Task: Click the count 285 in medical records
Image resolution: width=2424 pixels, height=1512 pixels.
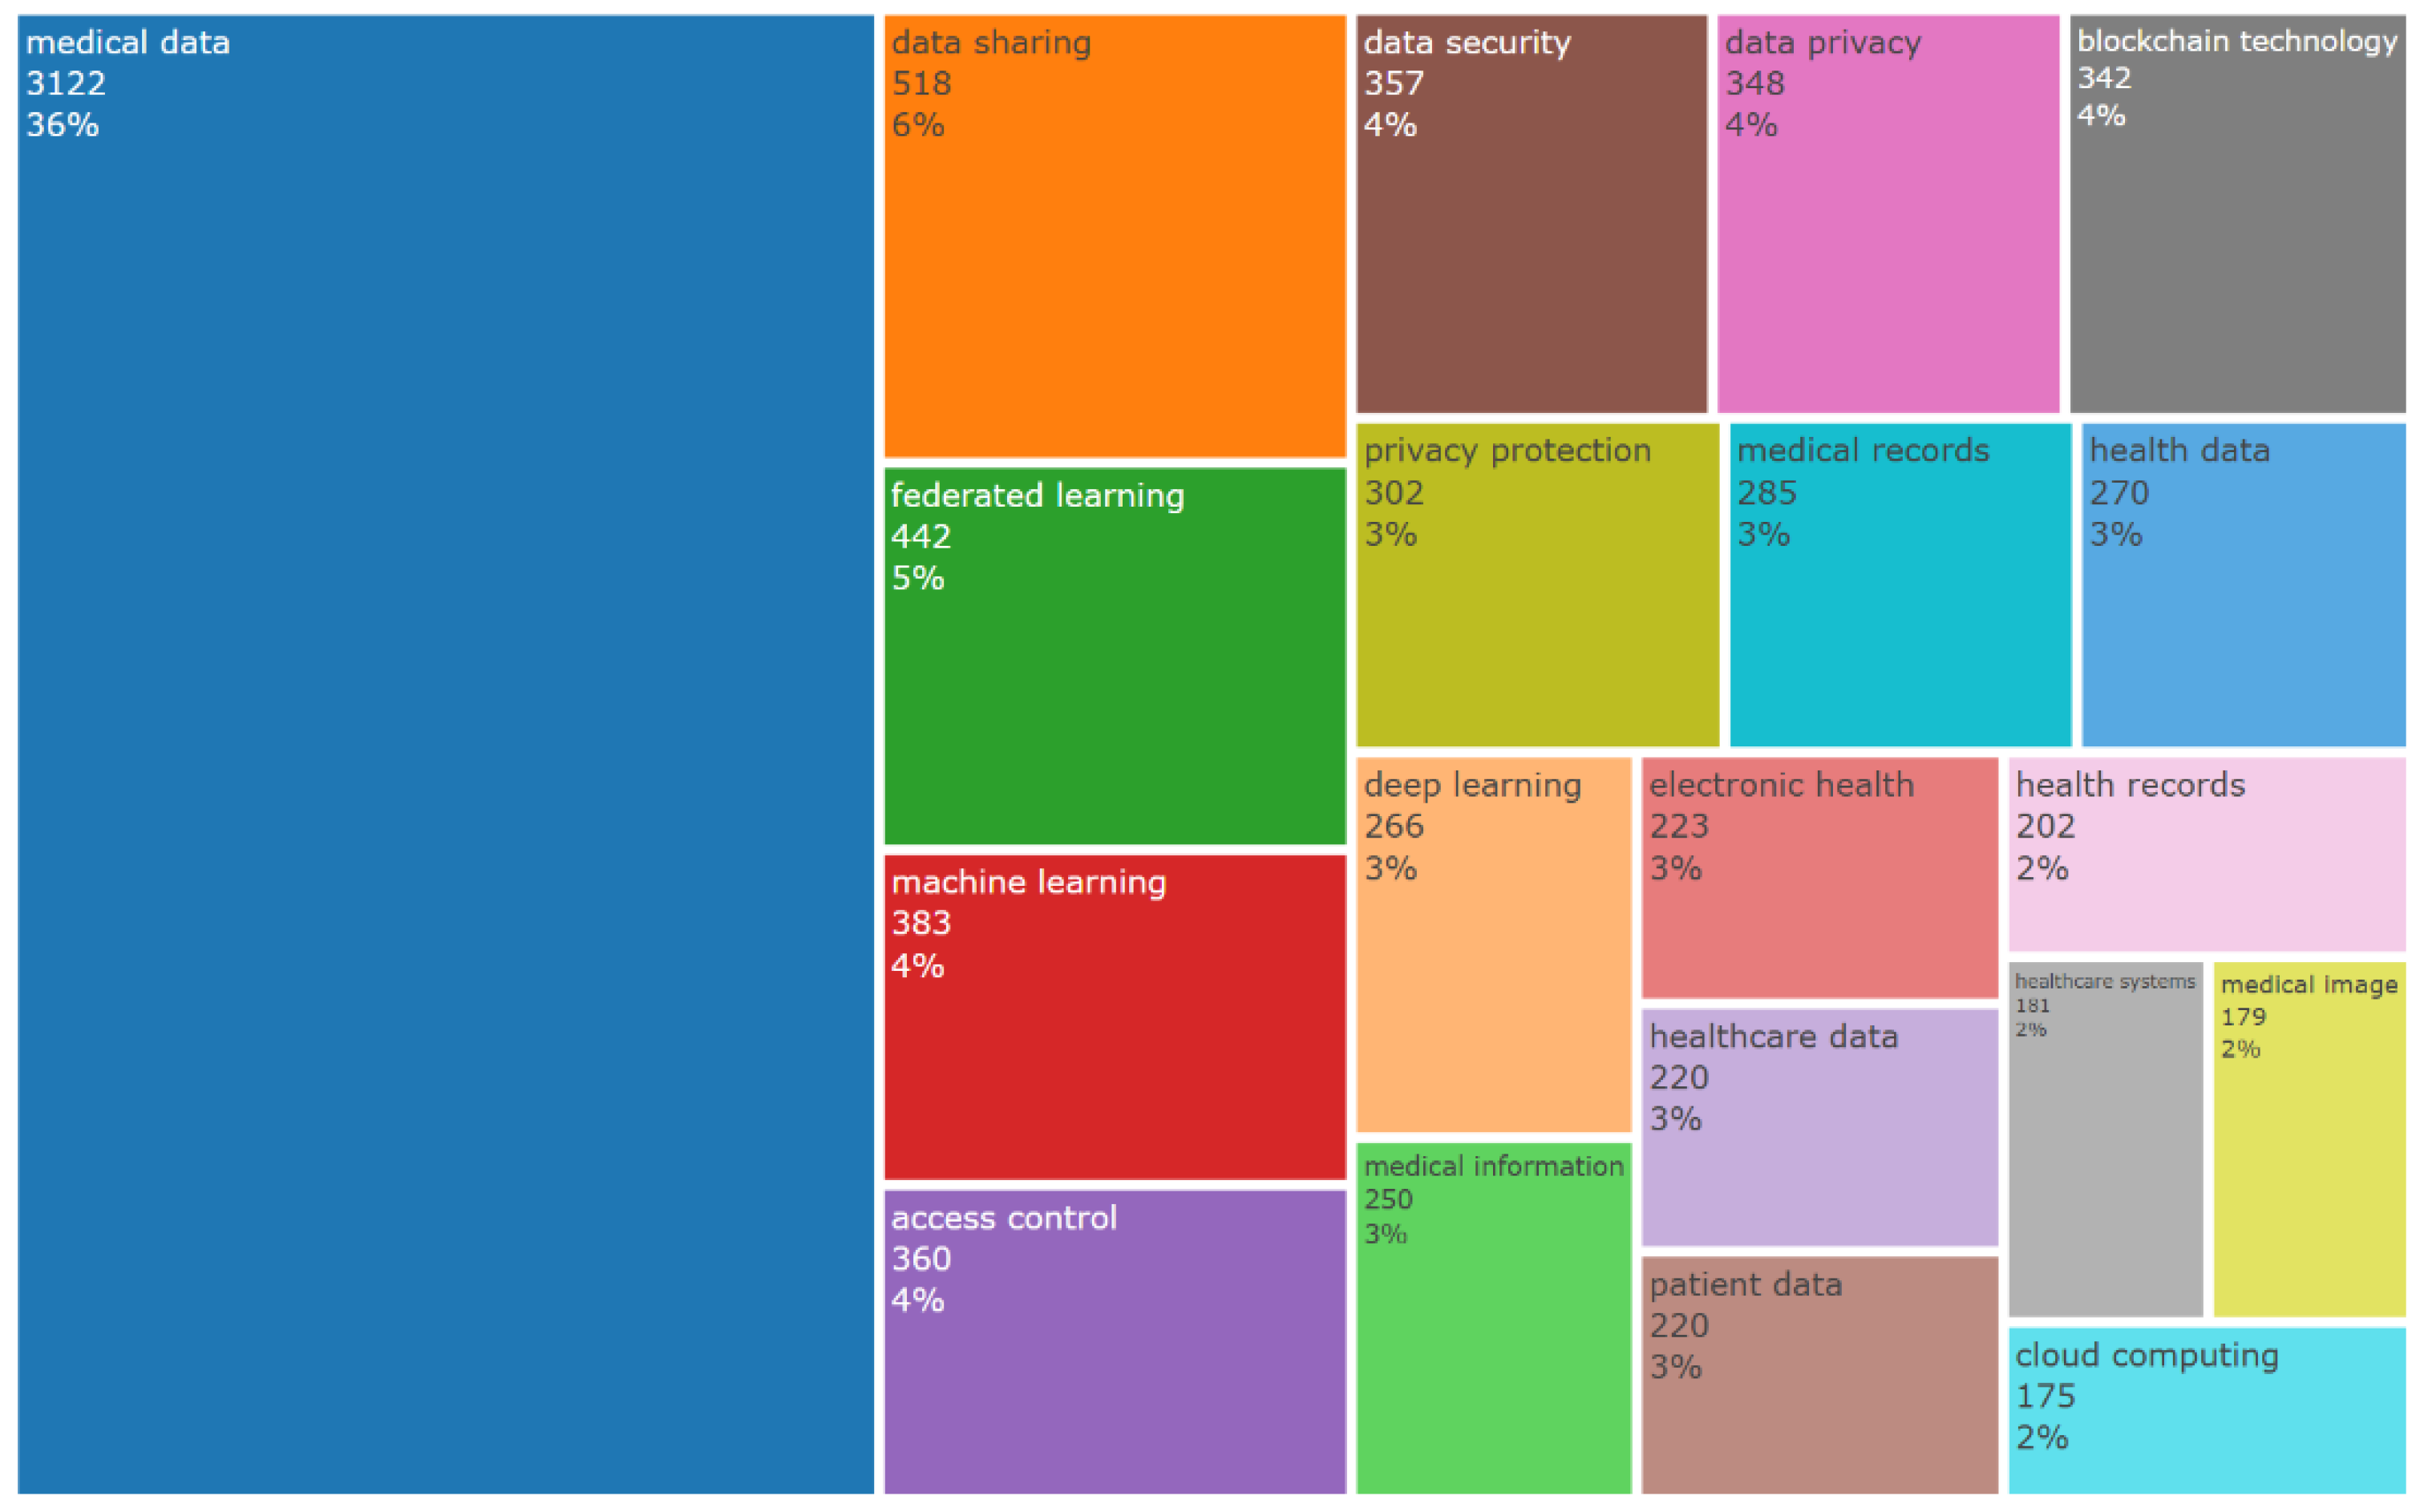Action: [x=1767, y=493]
